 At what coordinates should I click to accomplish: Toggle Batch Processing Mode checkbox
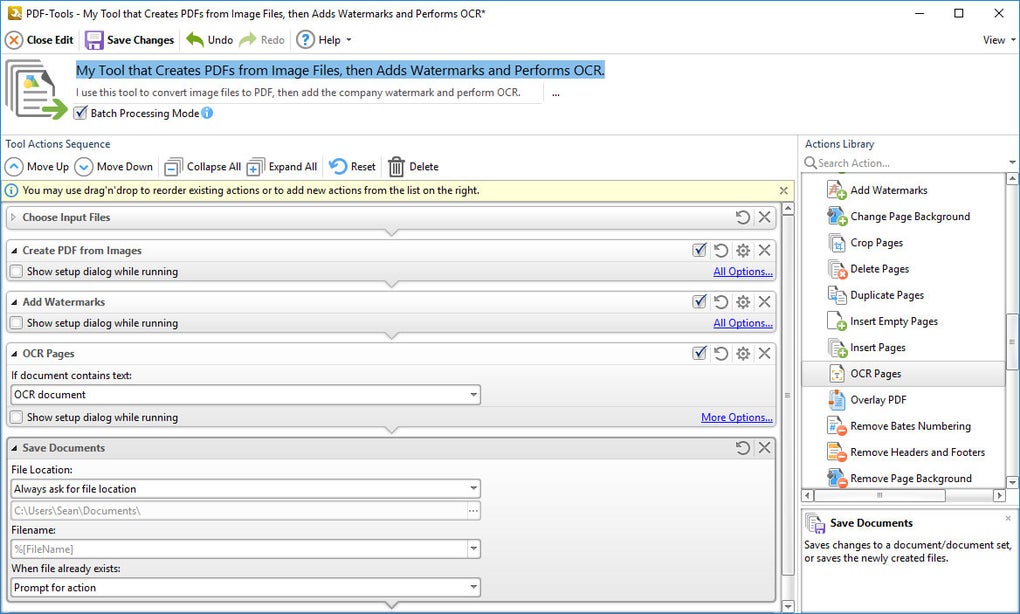(x=80, y=113)
